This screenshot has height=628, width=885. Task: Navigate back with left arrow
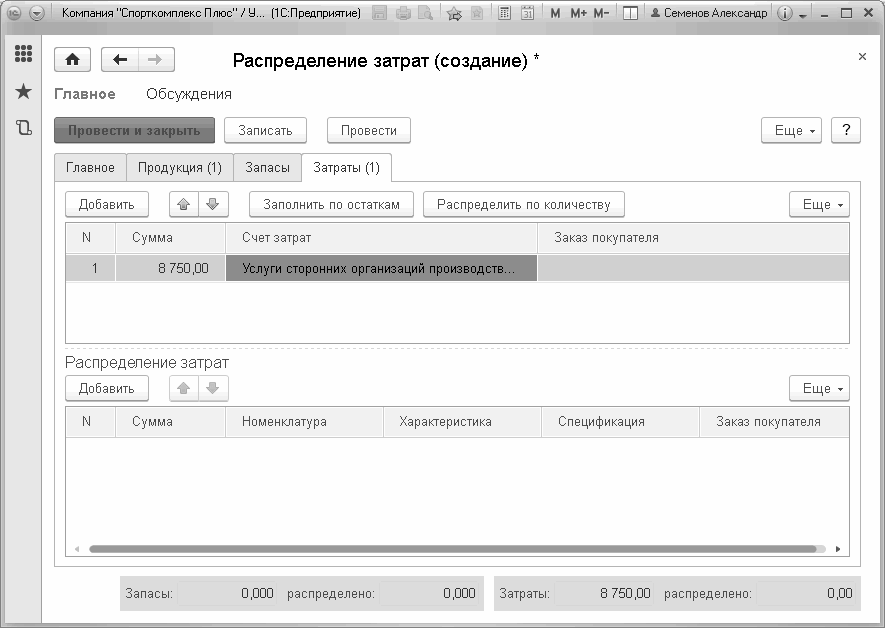[120, 60]
